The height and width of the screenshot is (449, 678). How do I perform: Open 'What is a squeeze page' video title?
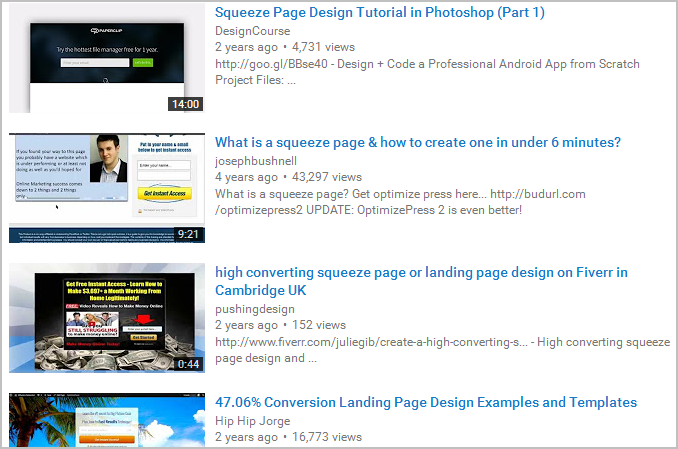[418, 142]
